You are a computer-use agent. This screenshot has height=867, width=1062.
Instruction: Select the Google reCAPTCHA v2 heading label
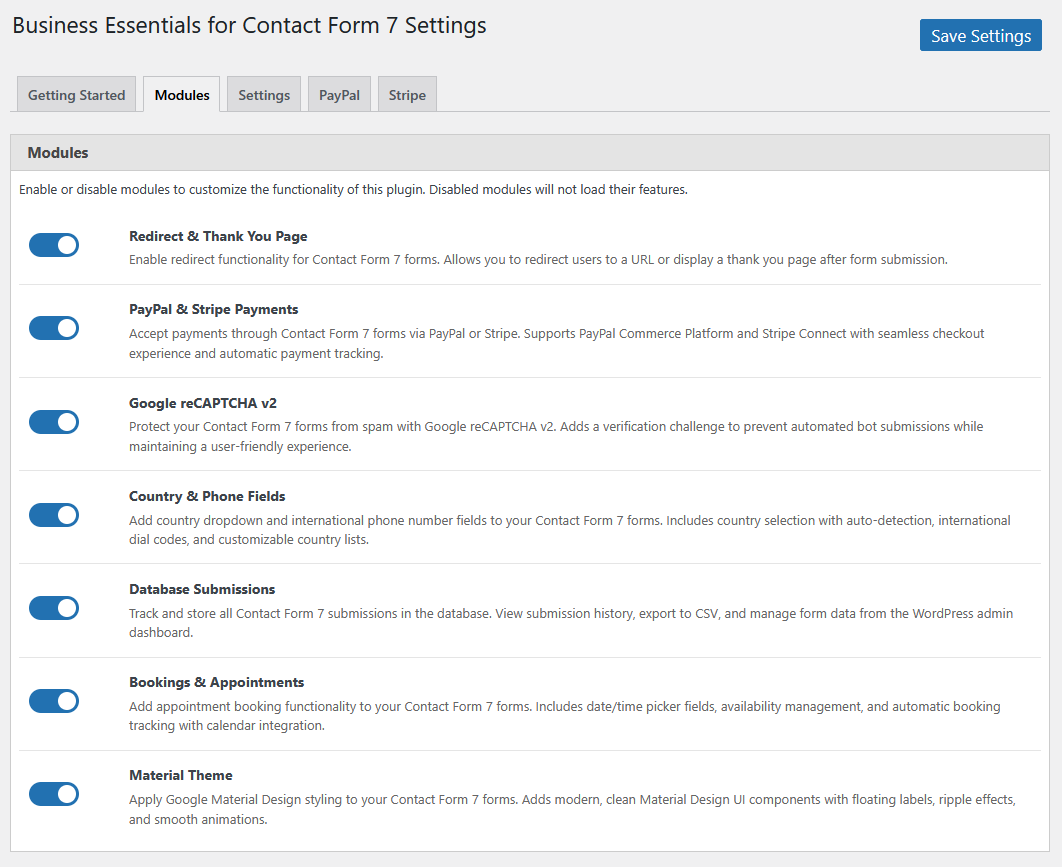tap(203, 403)
